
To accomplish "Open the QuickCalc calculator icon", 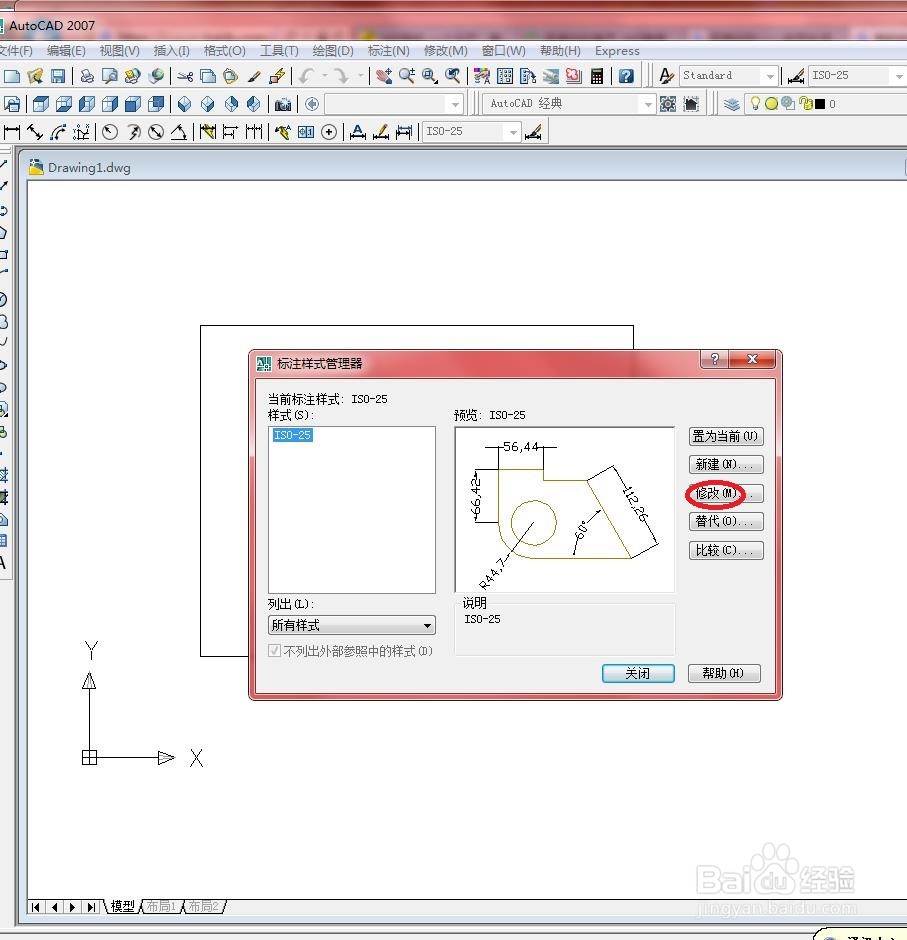I will pyautogui.click(x=597, y=76).
